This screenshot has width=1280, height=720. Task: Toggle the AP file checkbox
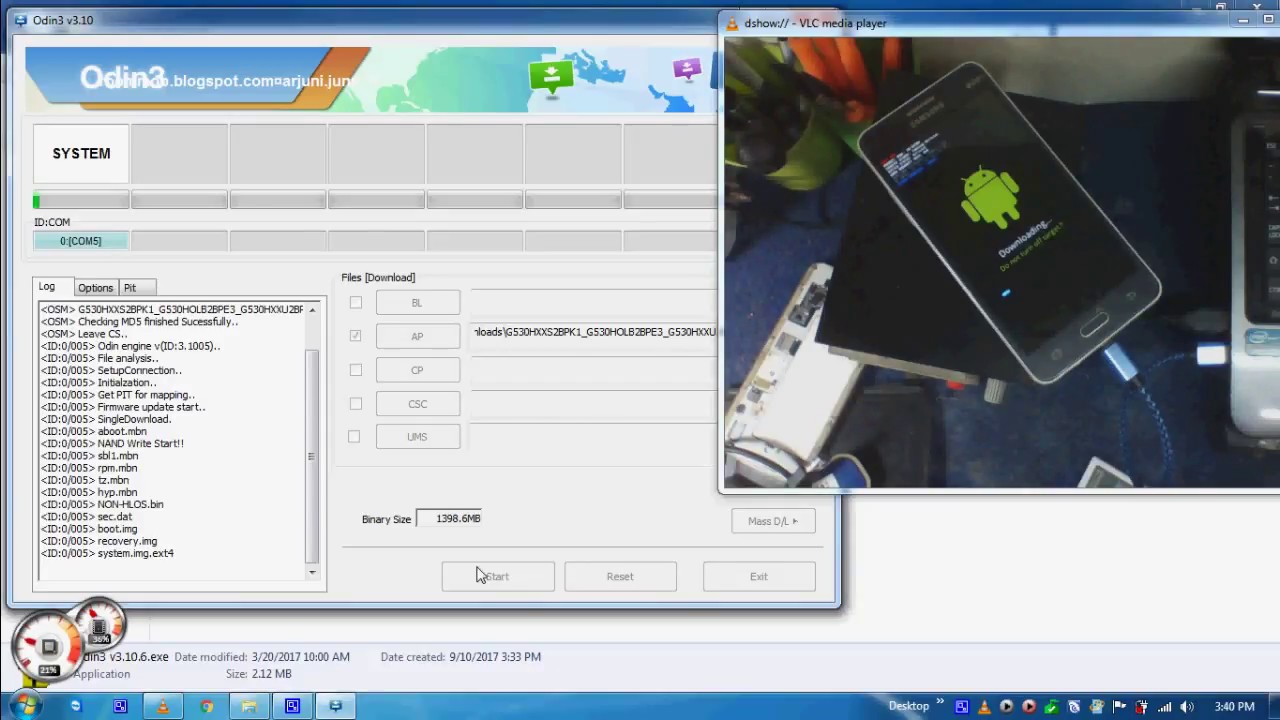[x=355, y=336]
